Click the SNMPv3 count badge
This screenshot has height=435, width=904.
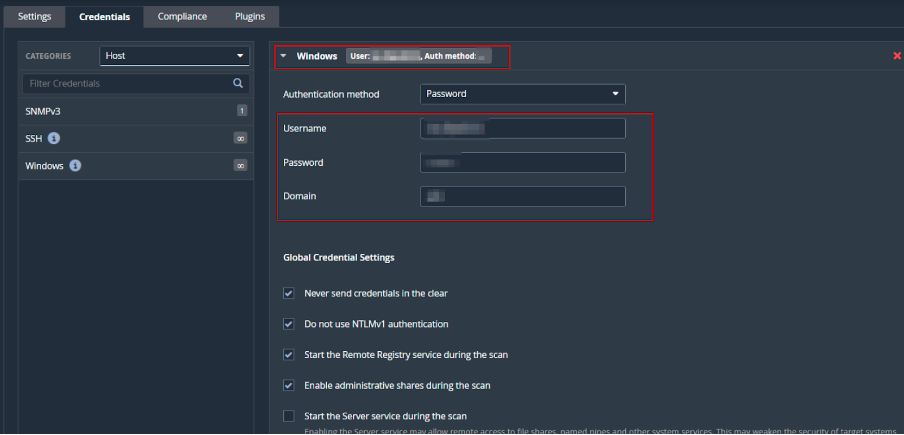coord(241,111)
